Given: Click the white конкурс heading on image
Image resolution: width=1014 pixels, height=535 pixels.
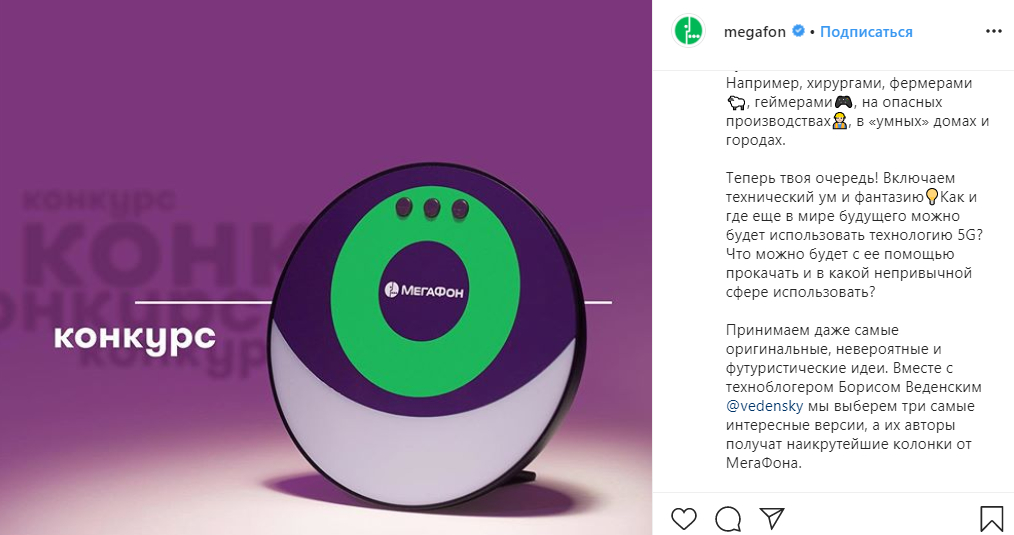Looking at the screenshot, I should [135, 338].
